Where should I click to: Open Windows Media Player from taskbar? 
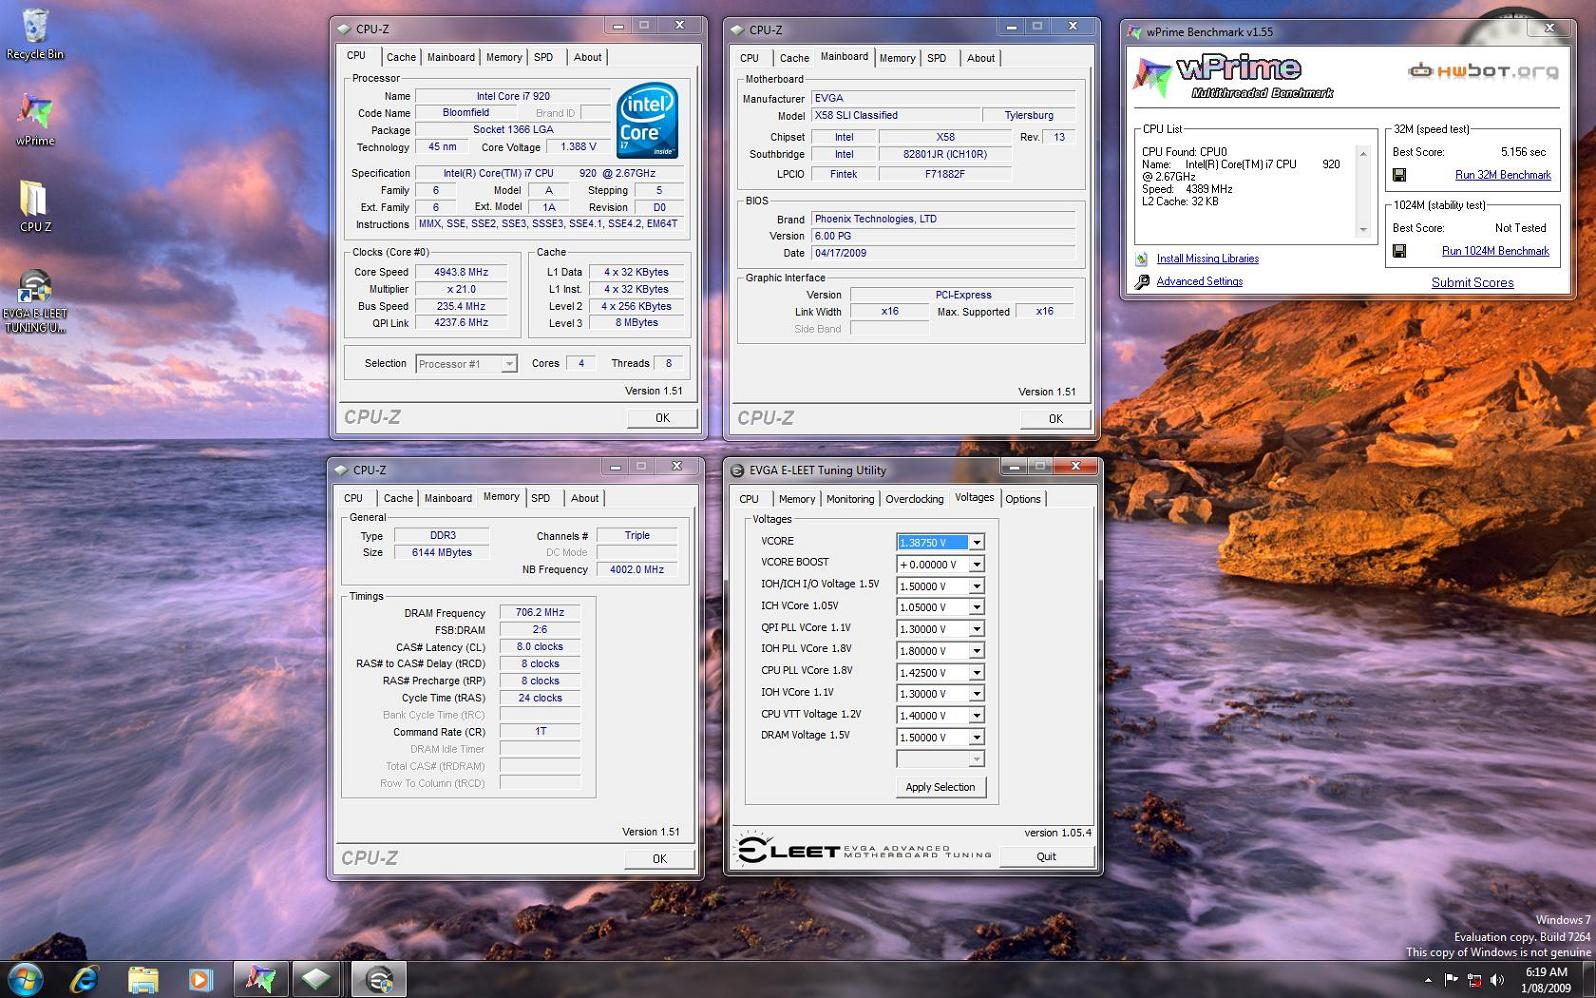[200, 979]
